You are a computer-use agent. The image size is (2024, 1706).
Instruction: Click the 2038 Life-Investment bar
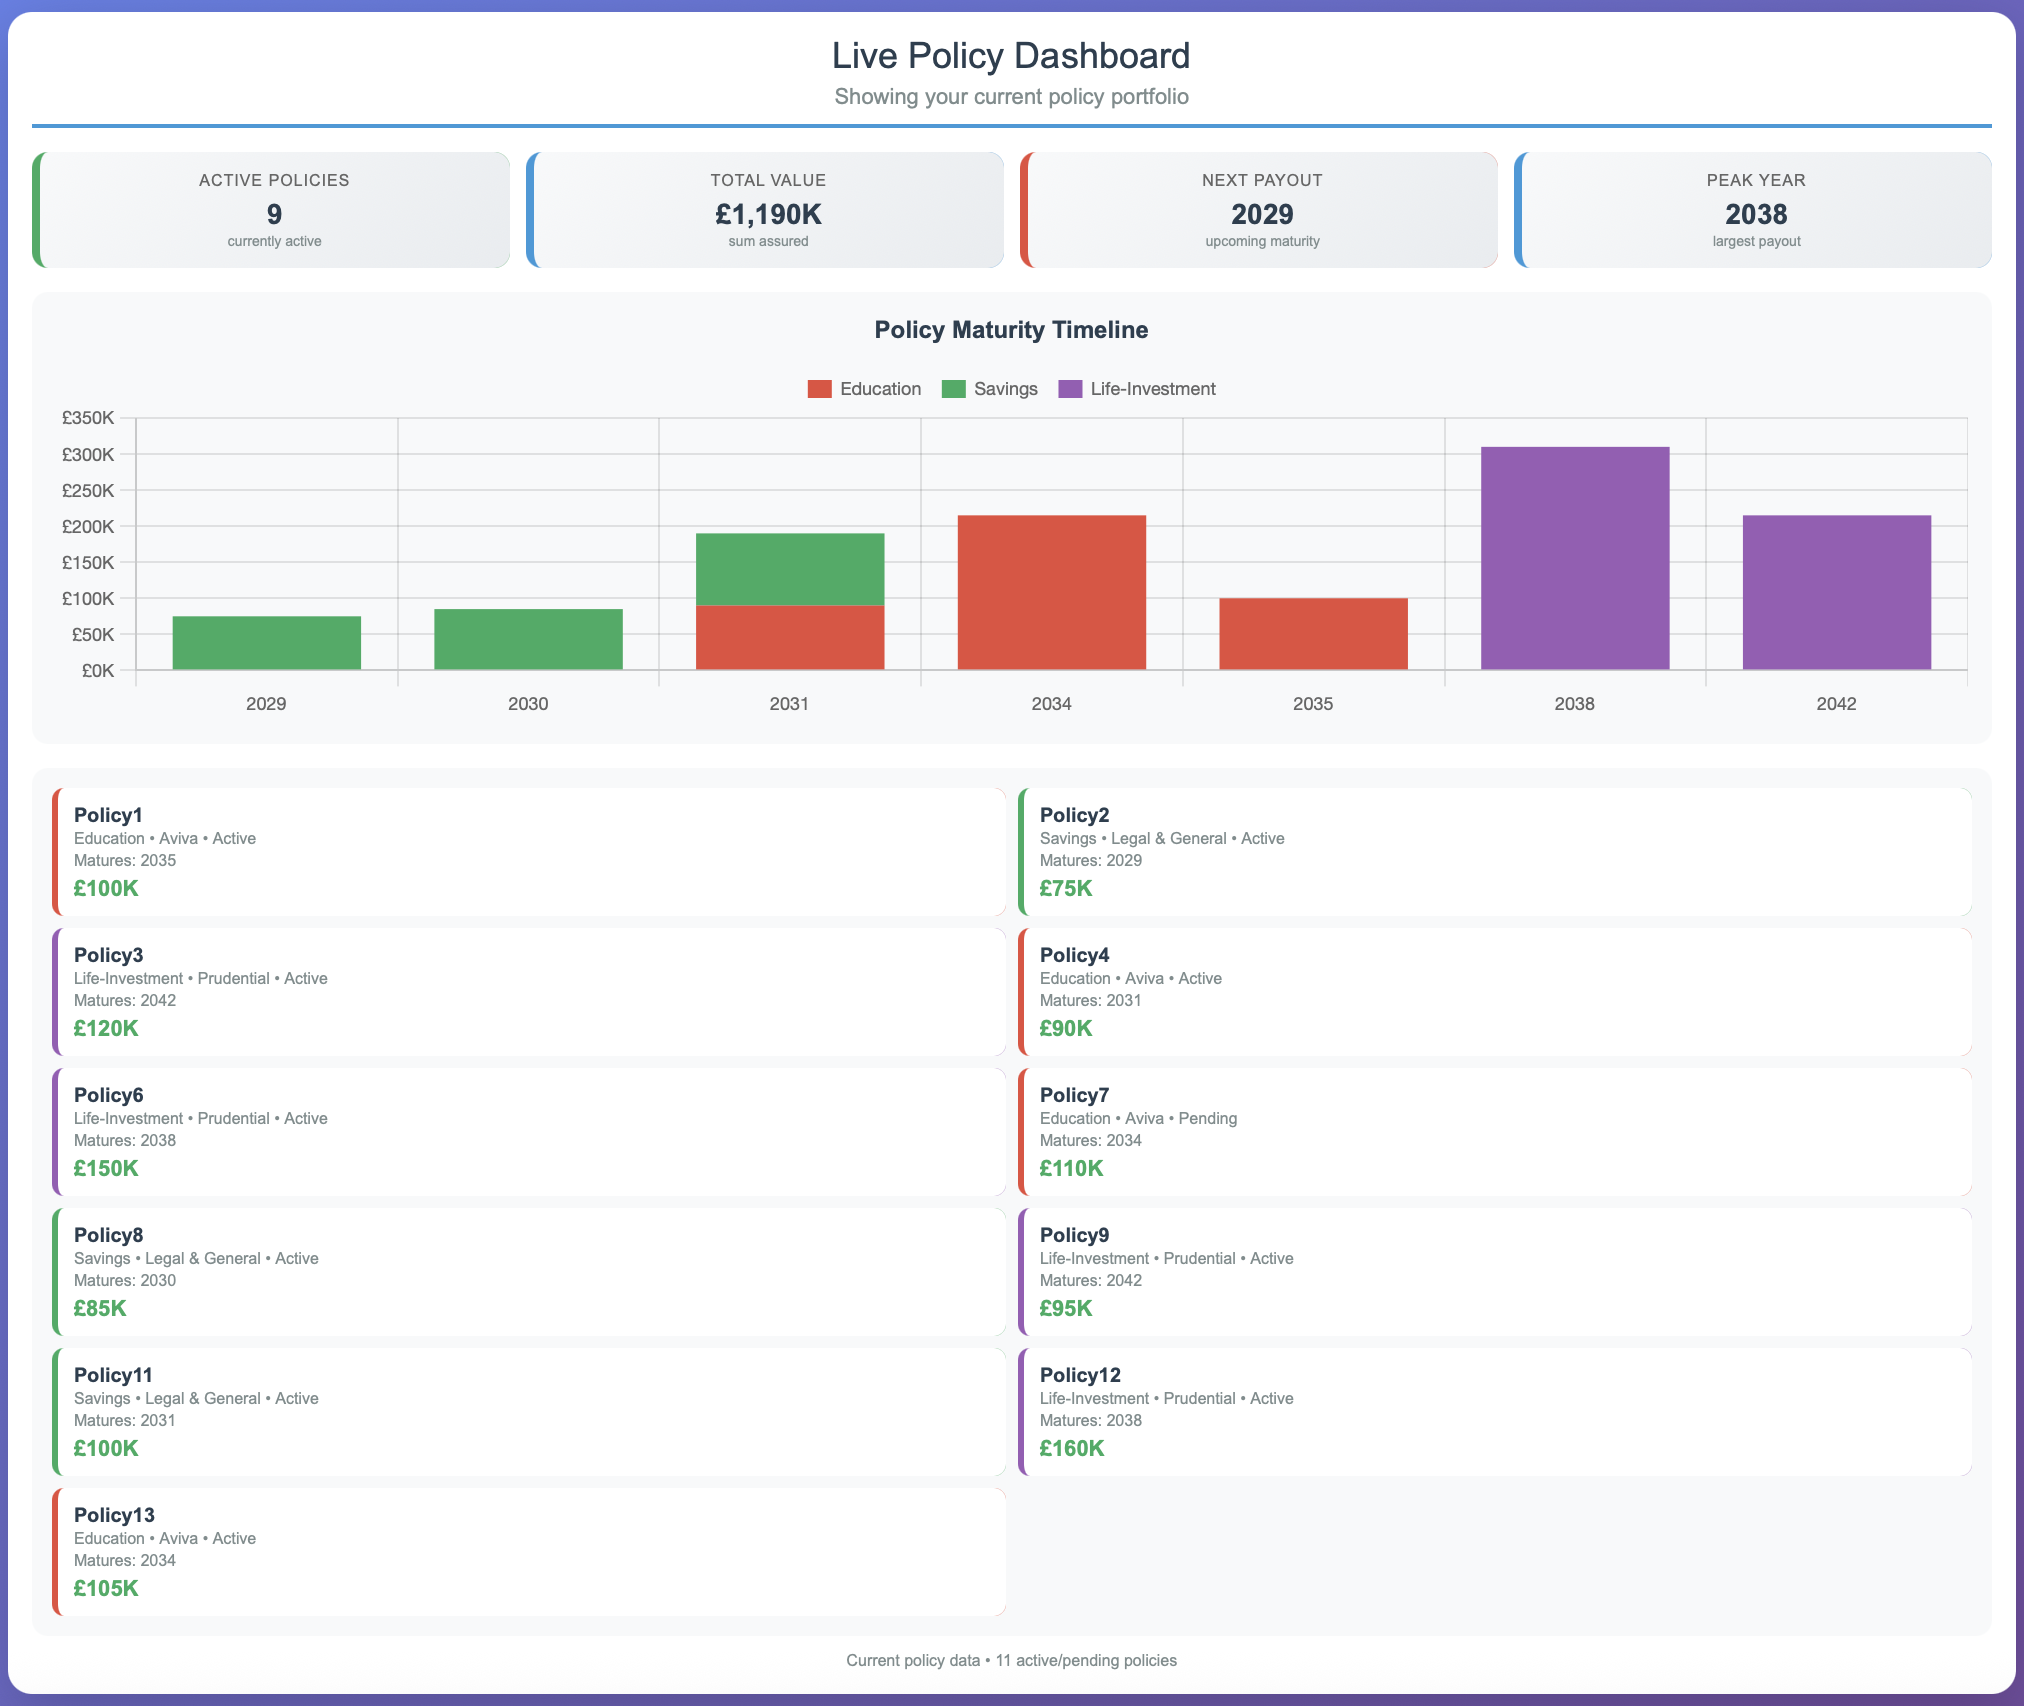tap(1574, 558)
